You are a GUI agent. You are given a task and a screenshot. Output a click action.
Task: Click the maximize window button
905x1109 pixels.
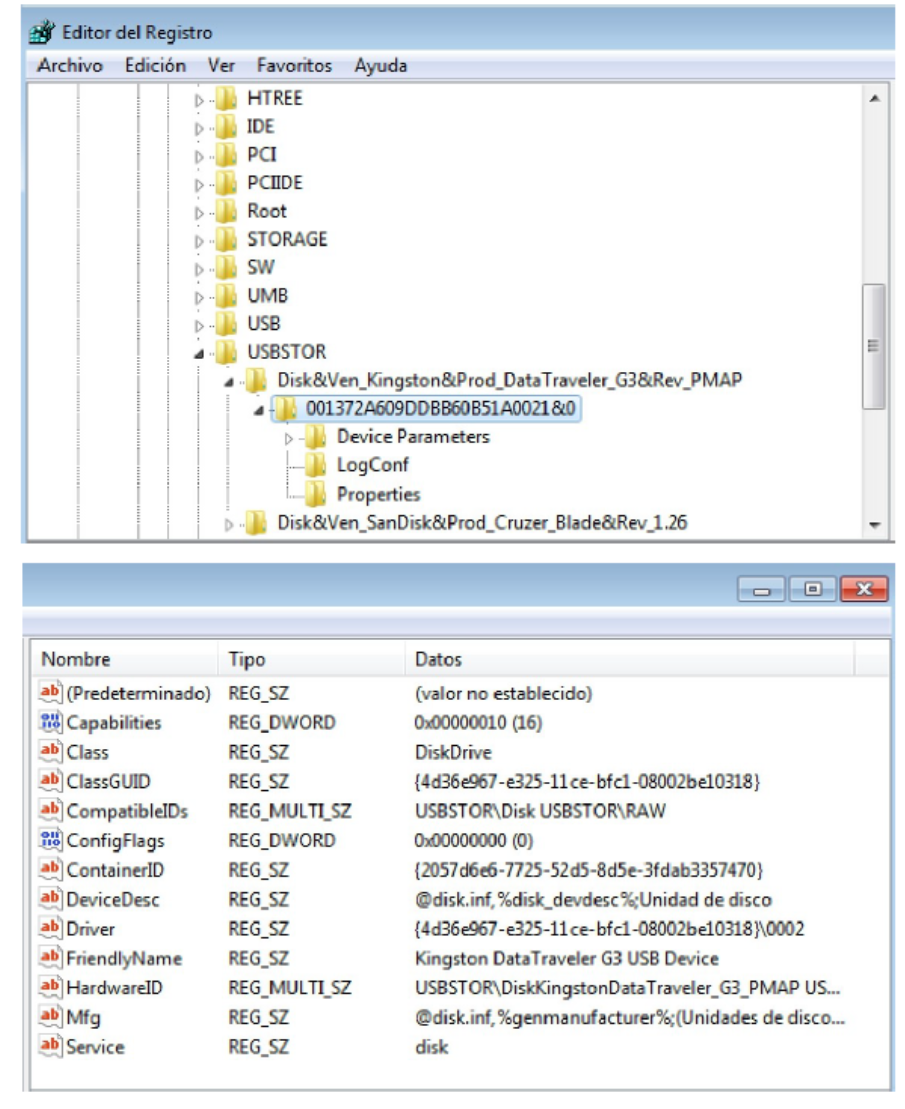[x=812, y=589]
